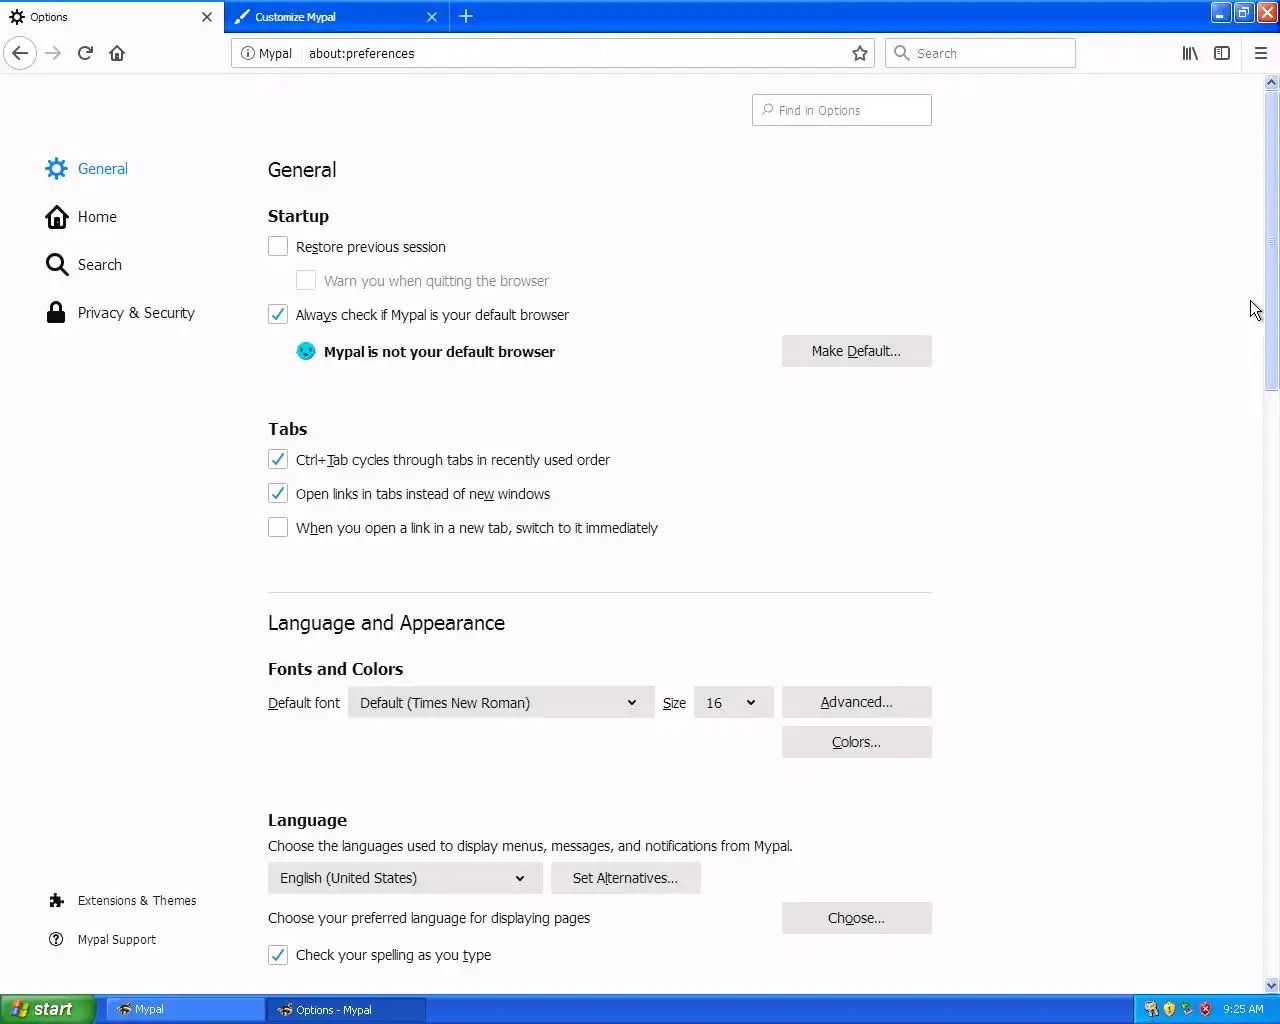Click the forward navigation arrow
The width and height of the screenshot is (1280, 1024).
tap(53, 53)
